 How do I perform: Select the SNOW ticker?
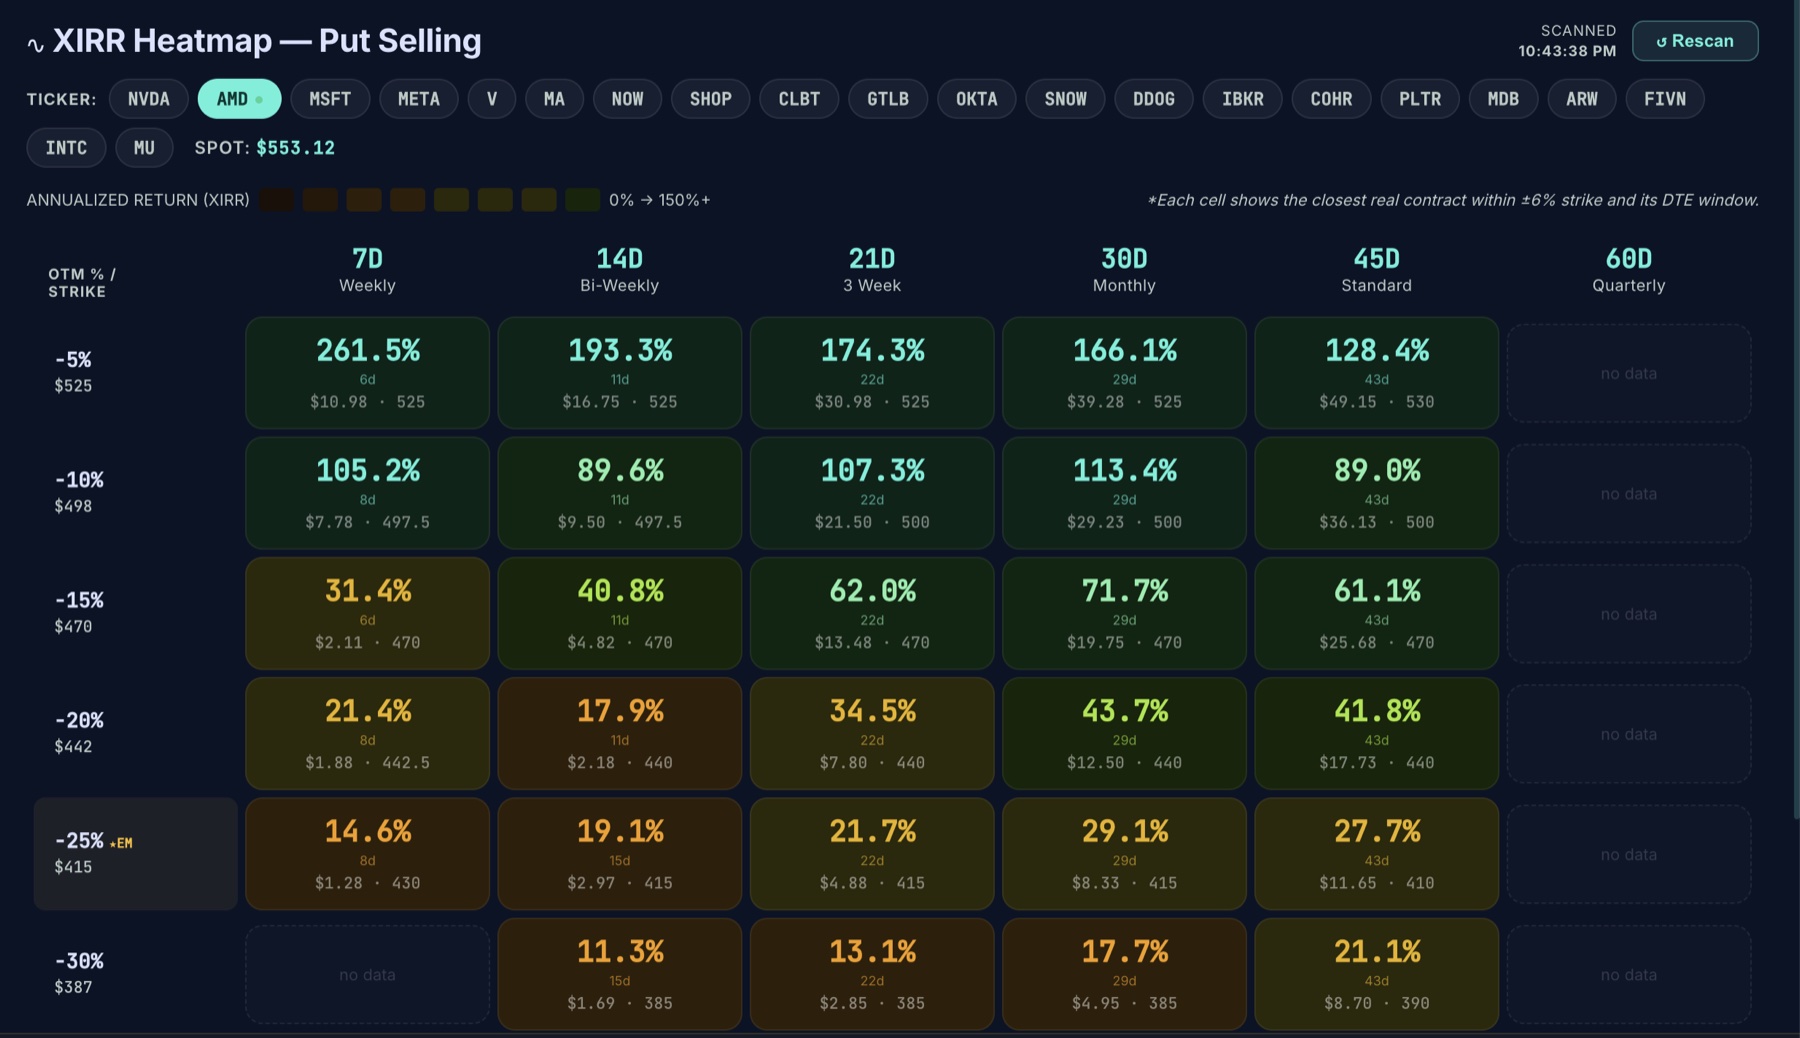[1065, 99]
